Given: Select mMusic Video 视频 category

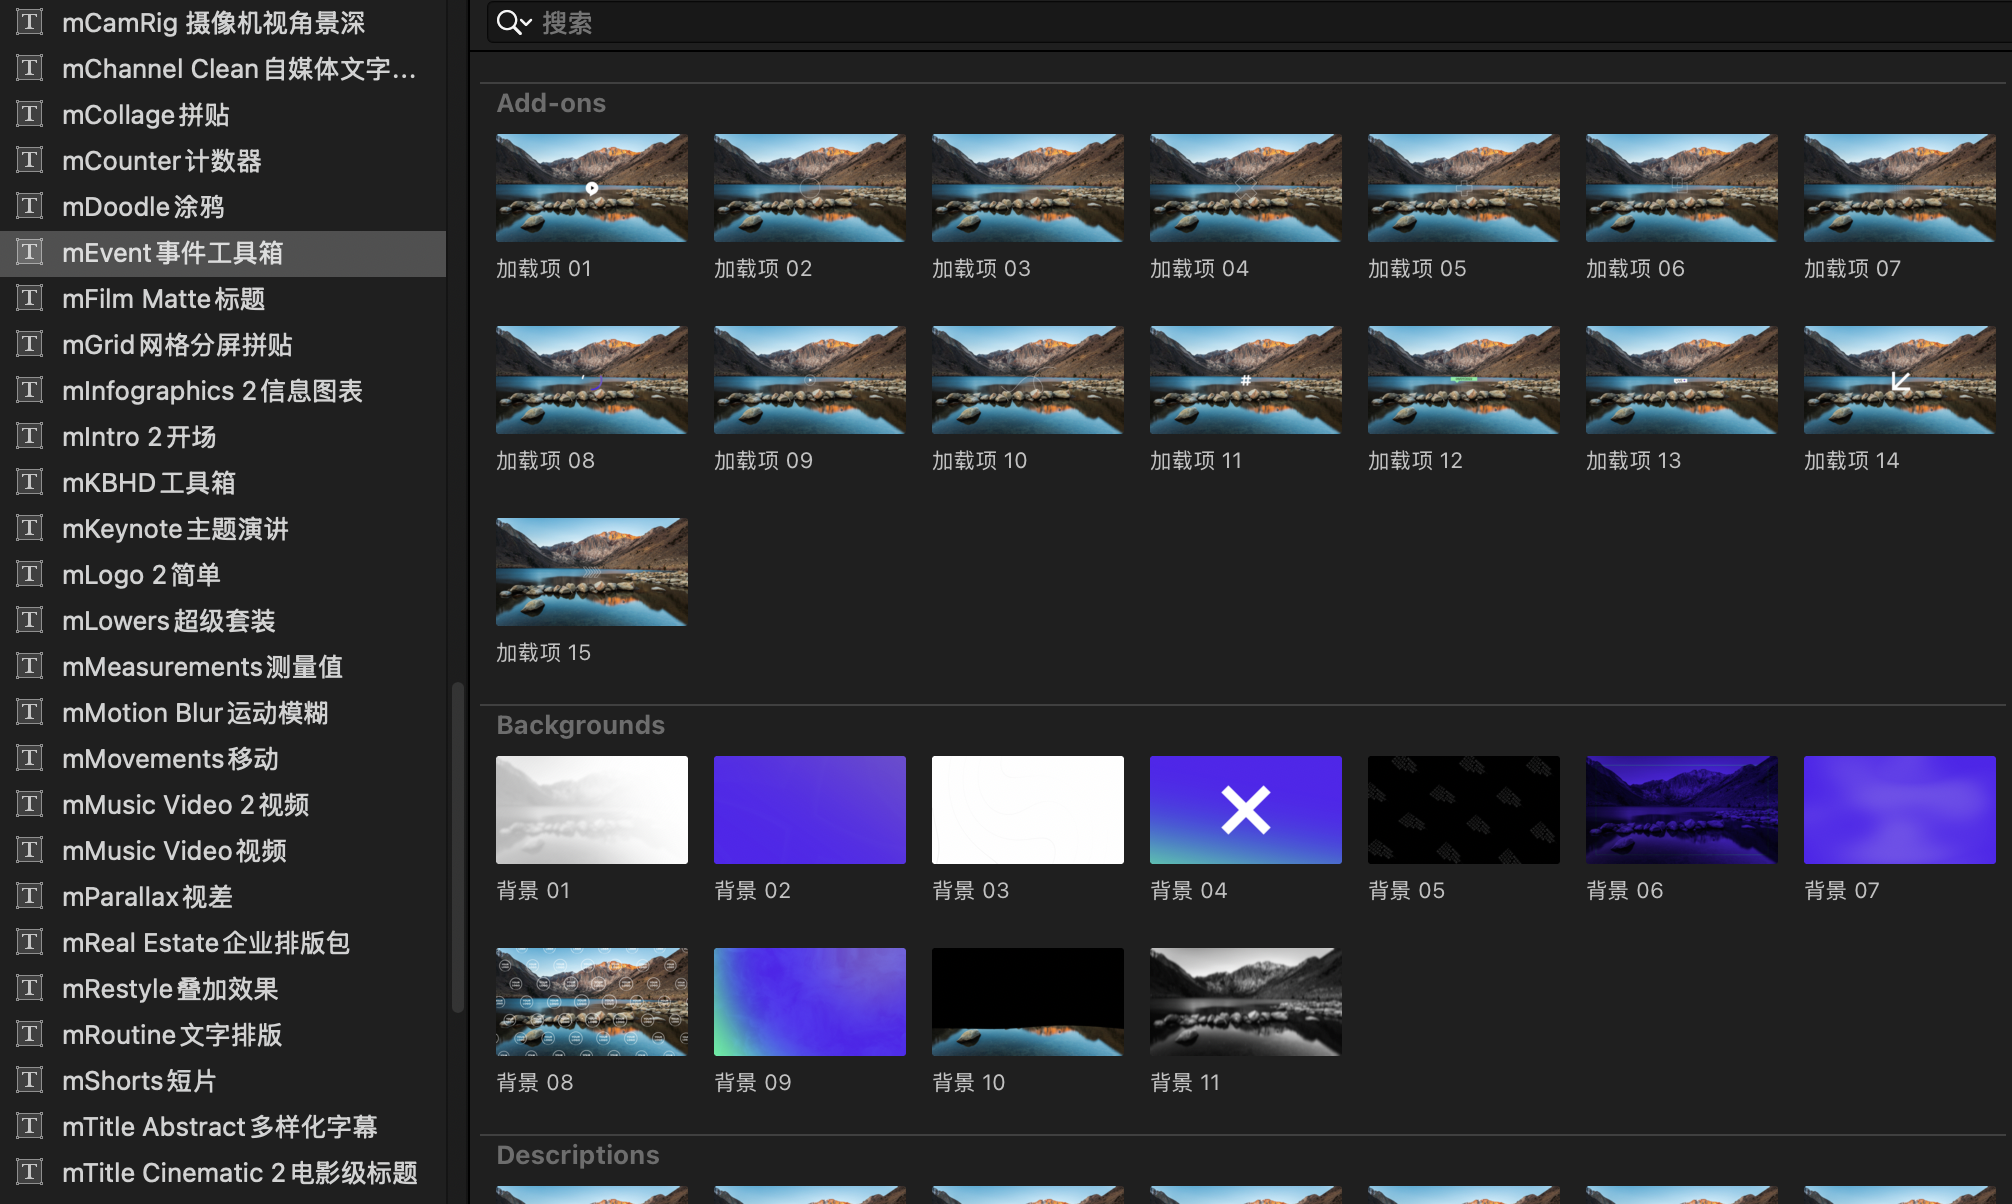Looking at the screenshot, I should pos(223,851).
